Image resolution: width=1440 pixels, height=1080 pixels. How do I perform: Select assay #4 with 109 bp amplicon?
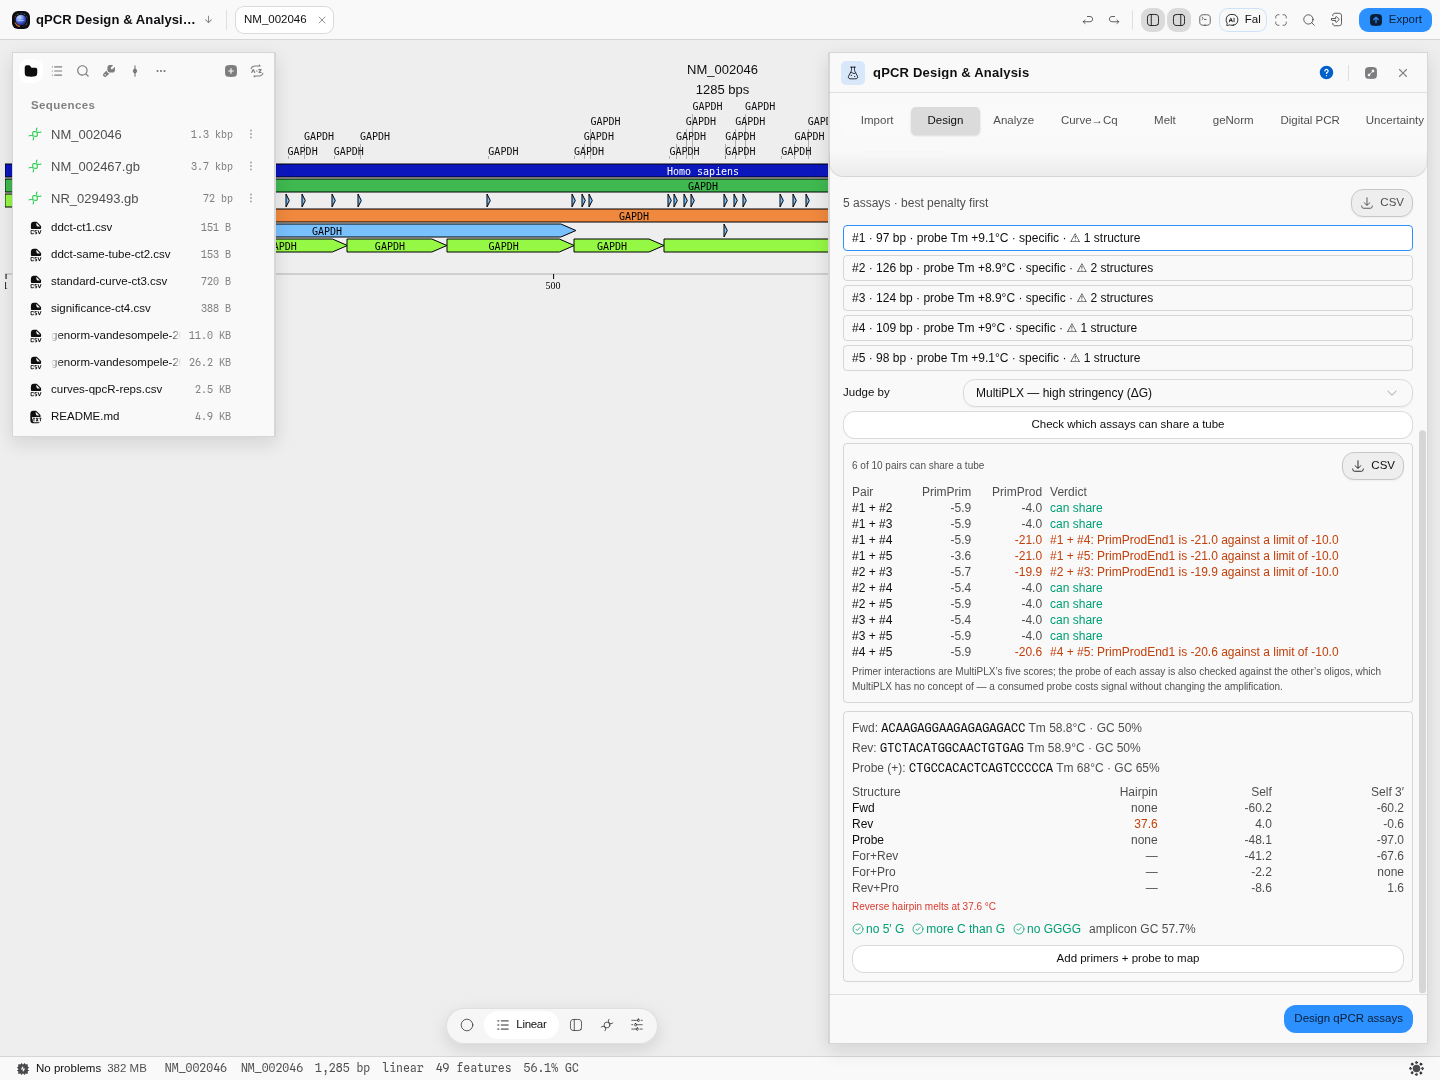(x=1128, y=328)
